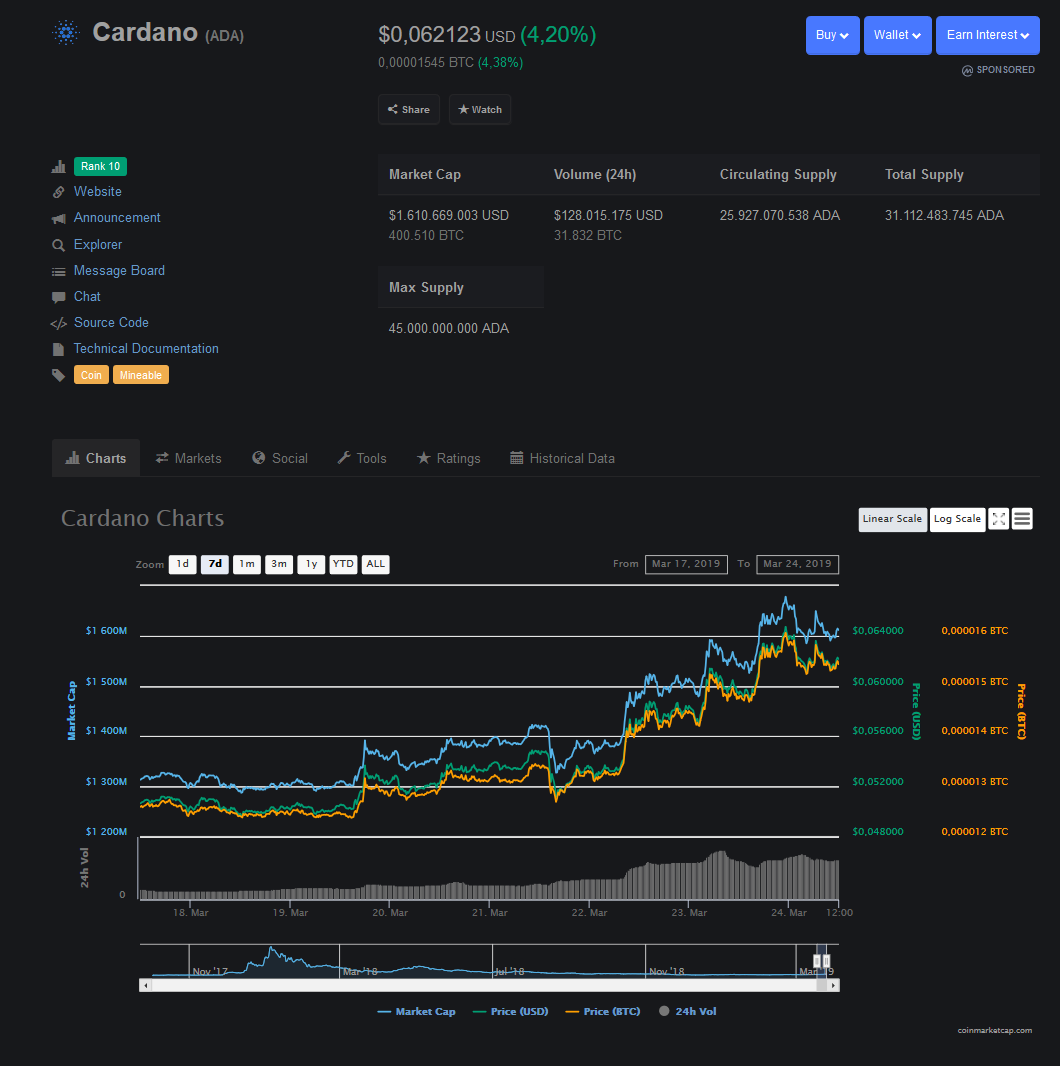1060x1066 pixels.
Task: Click the 25.927.070.538 ADA circulating supply
Action: click(780, 216)
